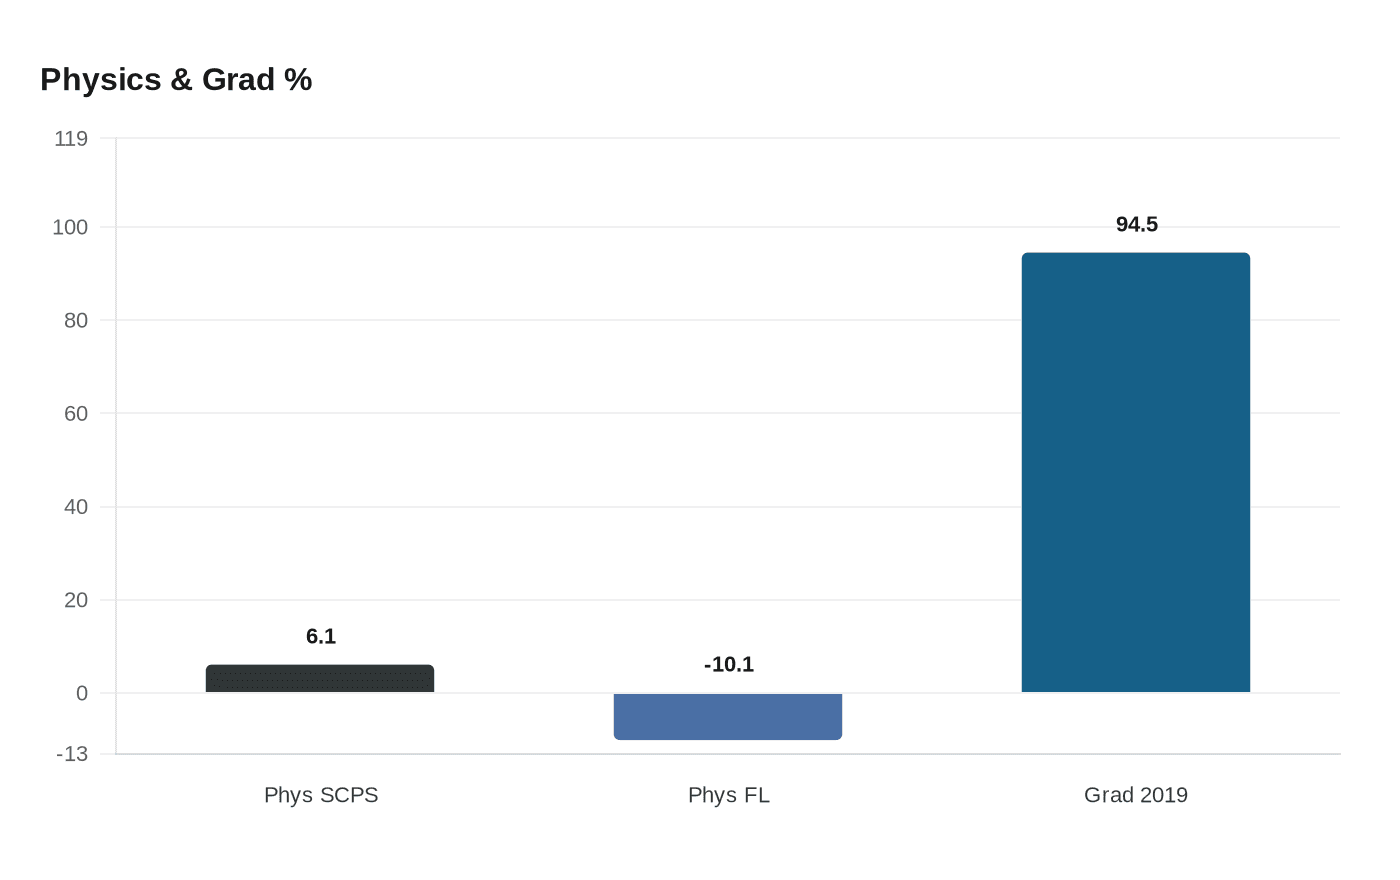
Task: Click the -10.1 data label
Action: click(x=729, y=665)
